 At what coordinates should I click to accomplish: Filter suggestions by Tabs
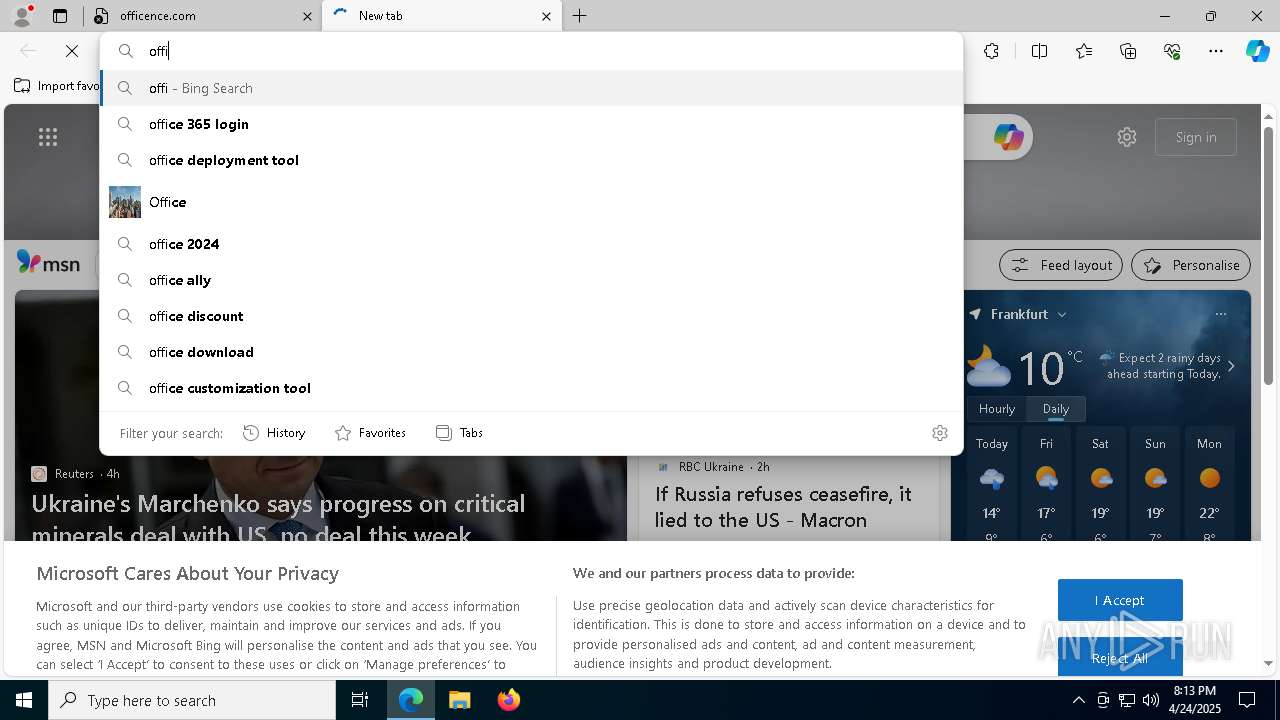459,433
